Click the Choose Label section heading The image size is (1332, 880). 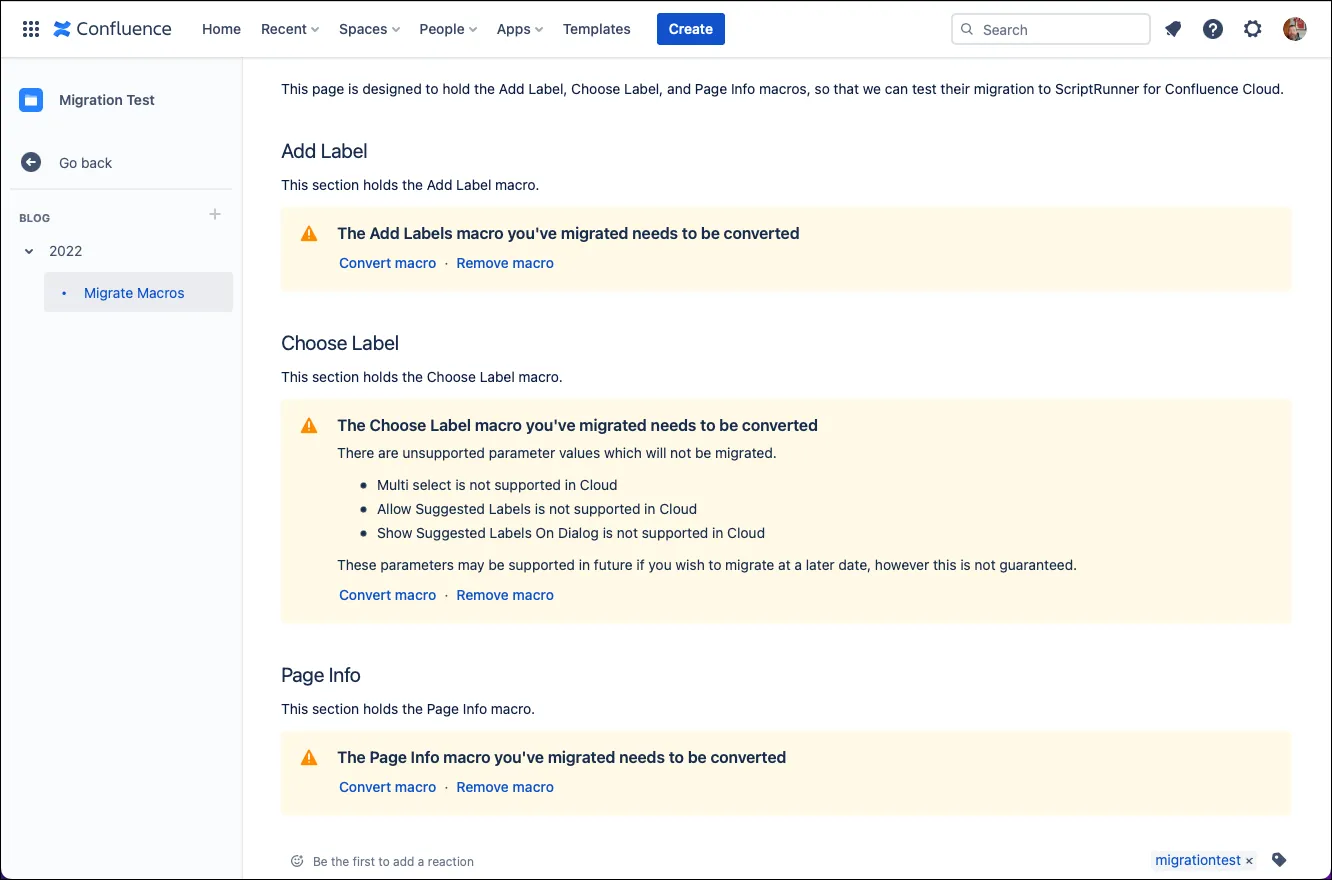340,343
